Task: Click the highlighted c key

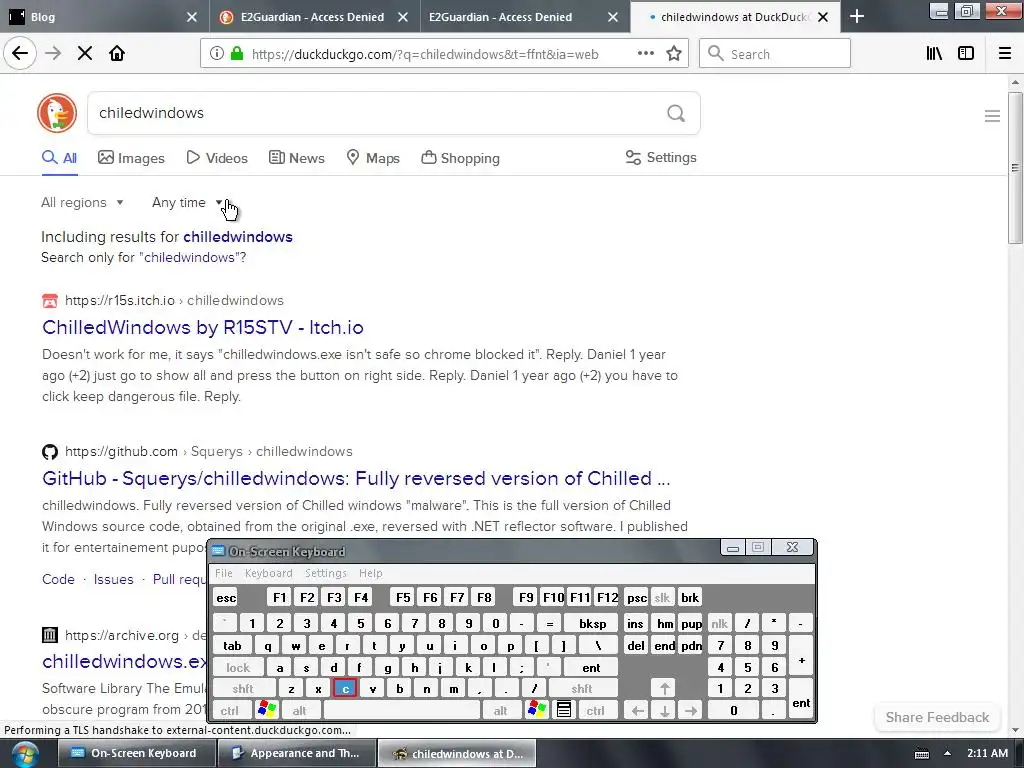Action: (x=345, y=688)
